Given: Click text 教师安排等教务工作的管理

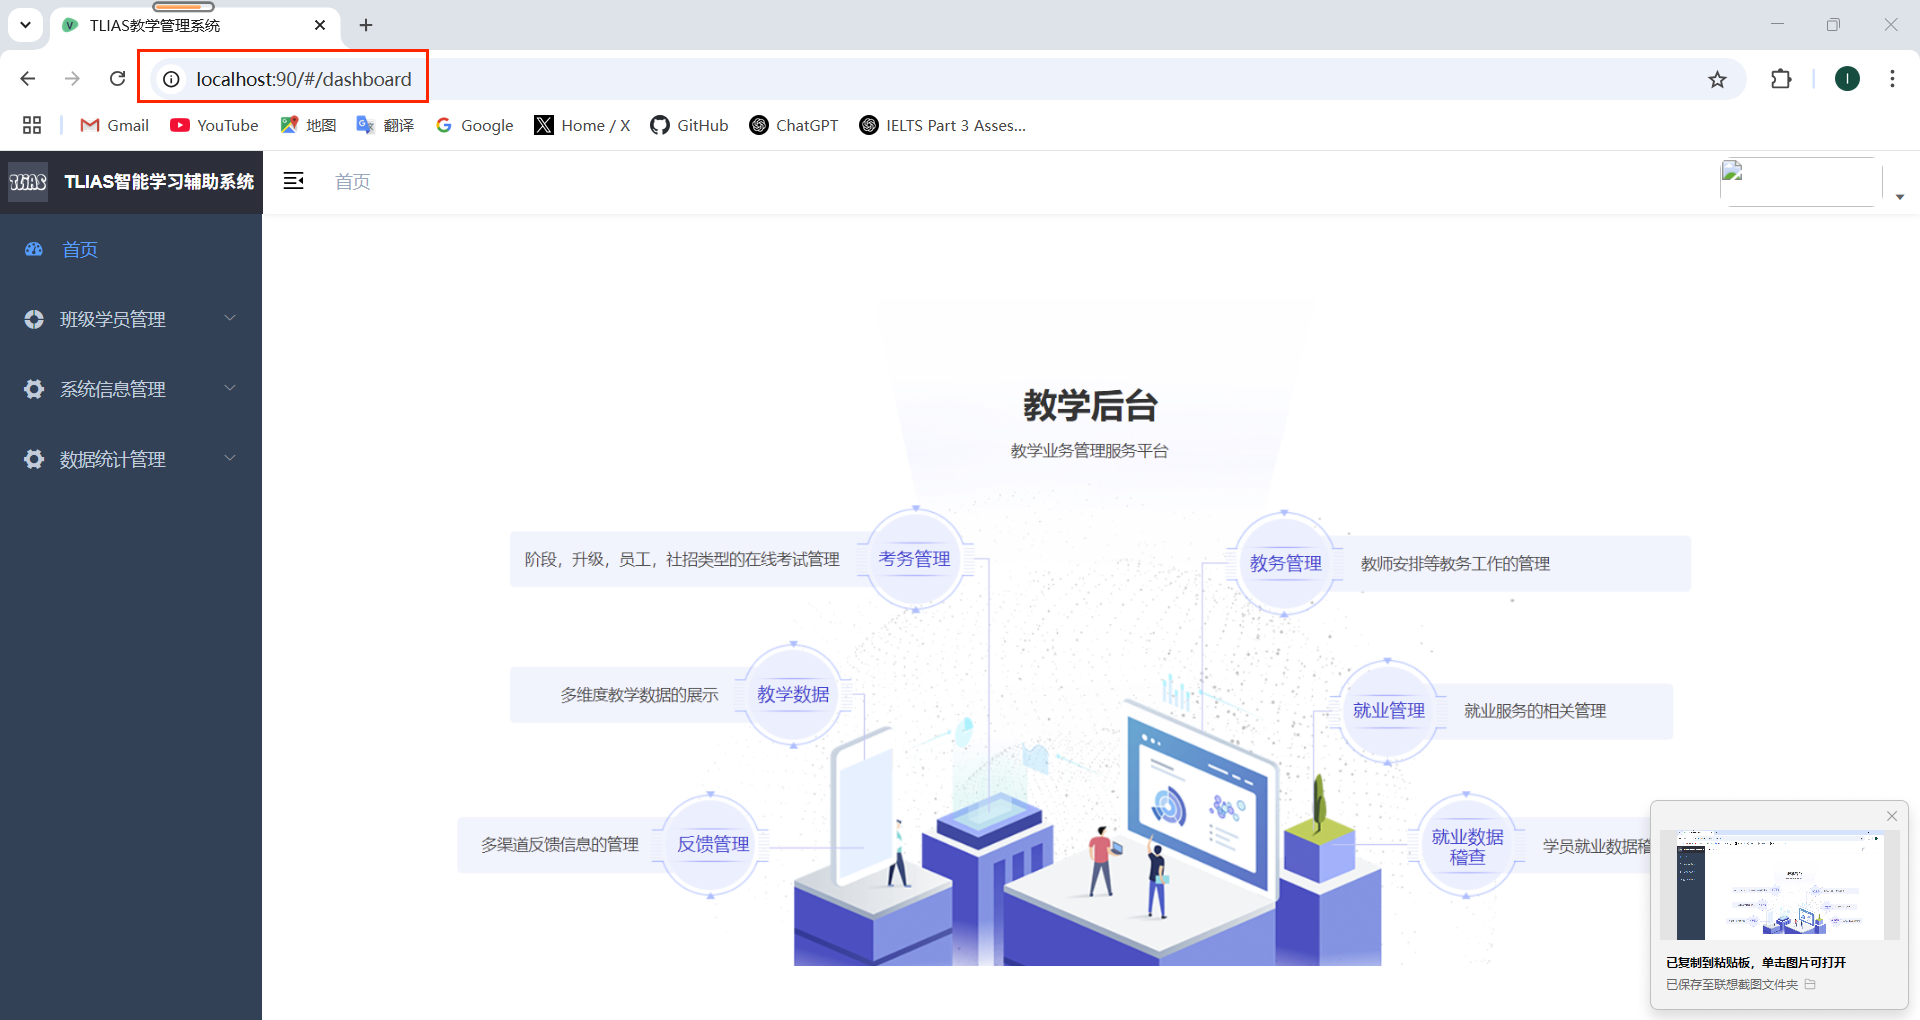Looking at the screenshot, I should pos(1455,564).
